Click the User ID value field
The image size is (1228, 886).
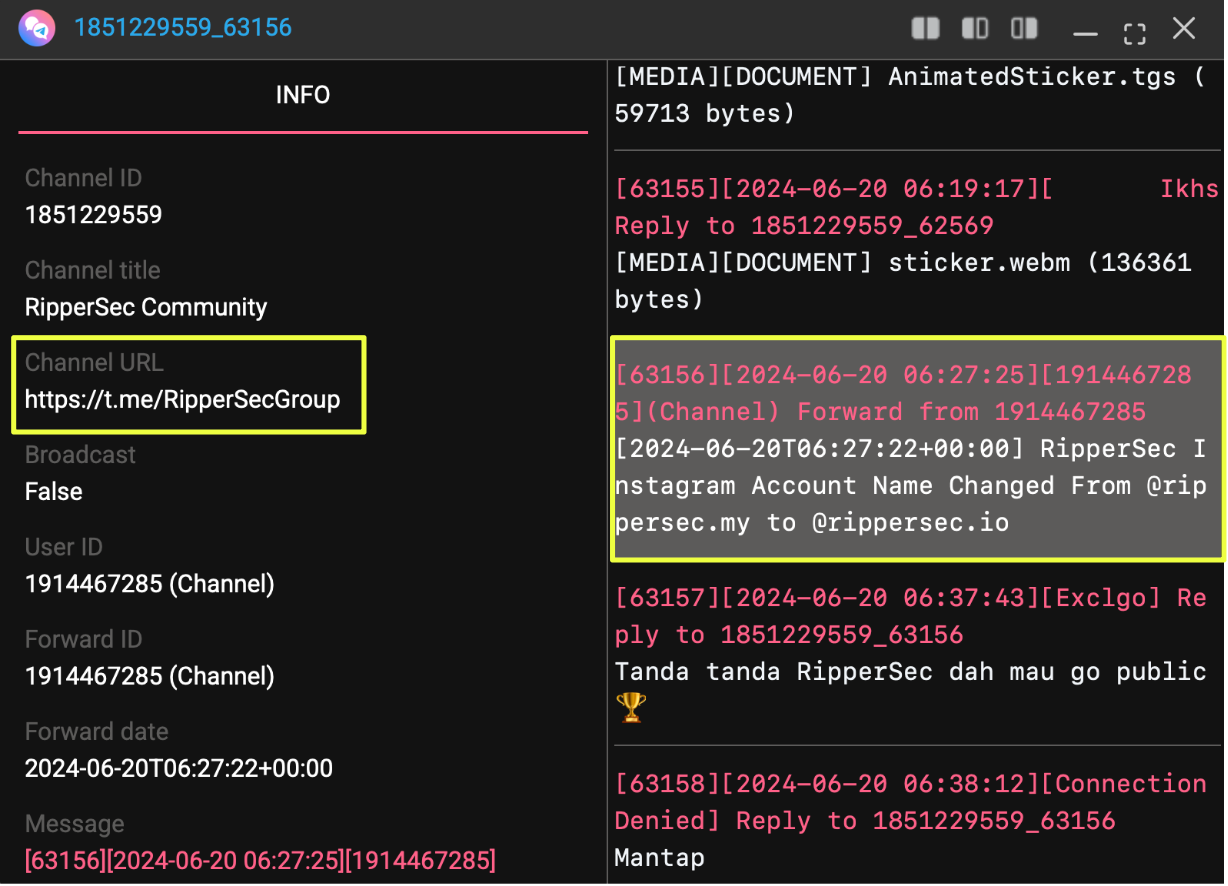(x=149, y=584)
